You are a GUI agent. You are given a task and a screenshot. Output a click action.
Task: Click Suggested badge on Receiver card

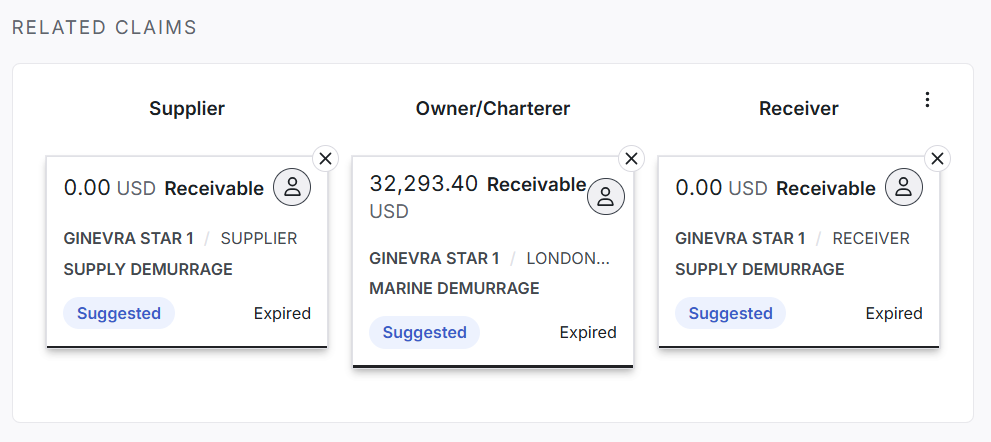point(730,313)
